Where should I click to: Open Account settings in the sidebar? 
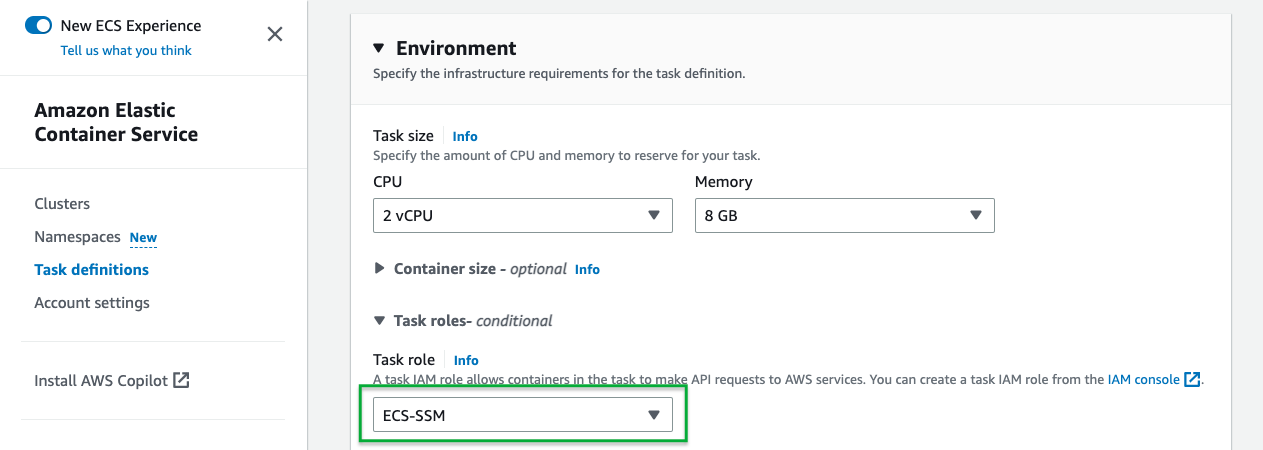(x=92, y=303)
